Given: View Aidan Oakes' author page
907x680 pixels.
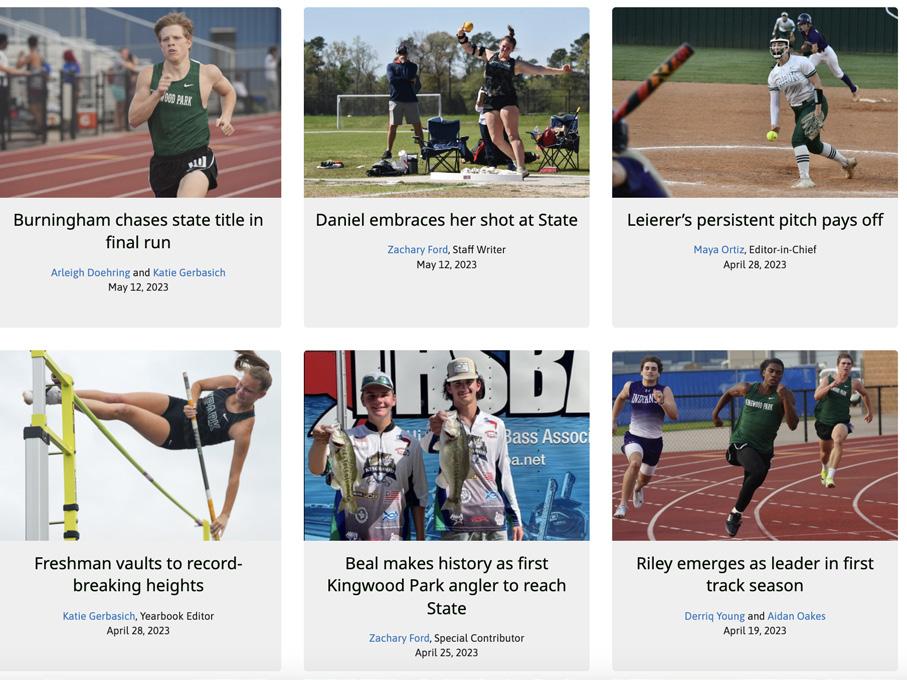Looking at the screenshot, I should (797, 616).
